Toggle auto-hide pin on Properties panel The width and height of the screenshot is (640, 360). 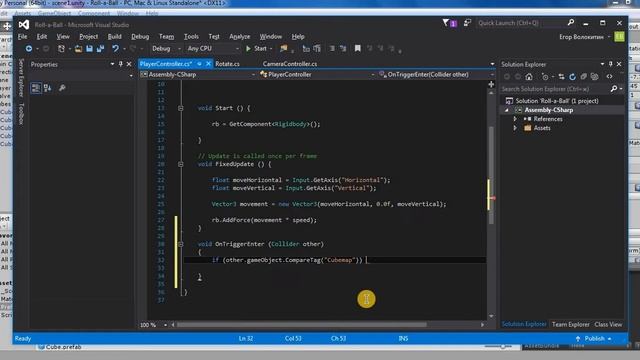[x=120, y=64]
